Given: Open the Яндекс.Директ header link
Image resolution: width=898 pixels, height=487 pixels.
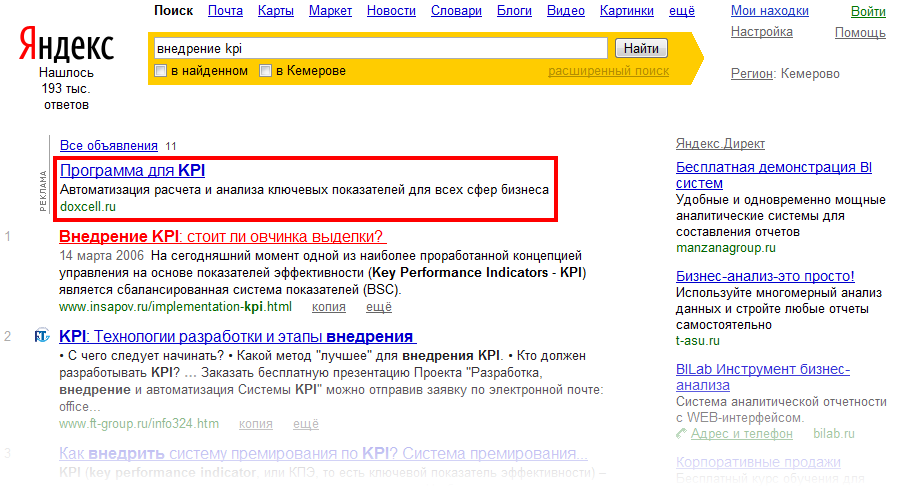Looking at the screenshot, I should (720, 143).
